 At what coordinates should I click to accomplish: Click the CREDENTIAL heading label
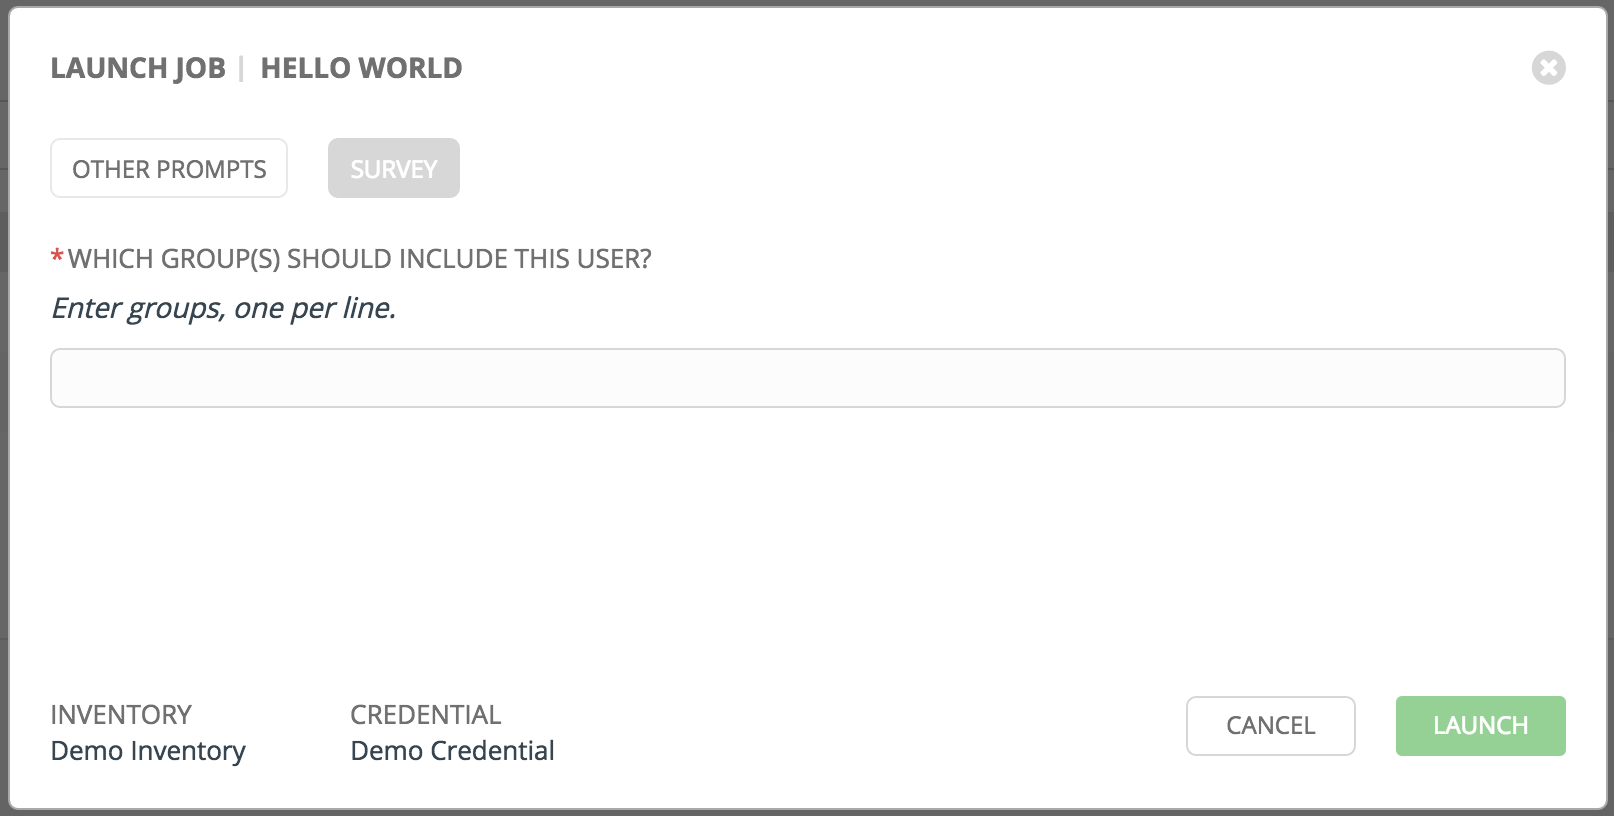[426, 715]
